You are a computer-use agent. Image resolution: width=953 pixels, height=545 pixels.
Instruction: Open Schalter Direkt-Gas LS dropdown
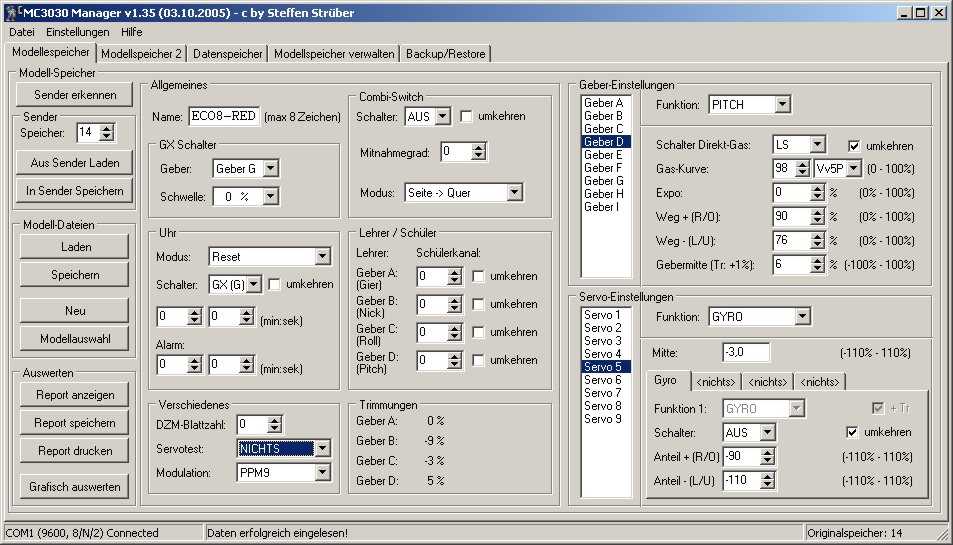(x=817, y=145)
